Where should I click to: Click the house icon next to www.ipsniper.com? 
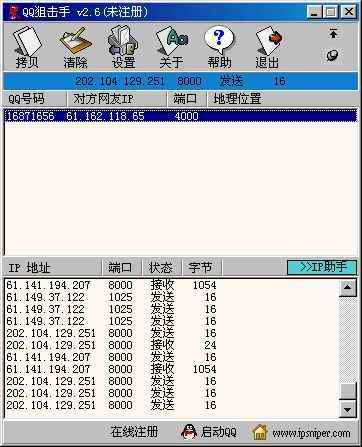[x=260, y=432]
